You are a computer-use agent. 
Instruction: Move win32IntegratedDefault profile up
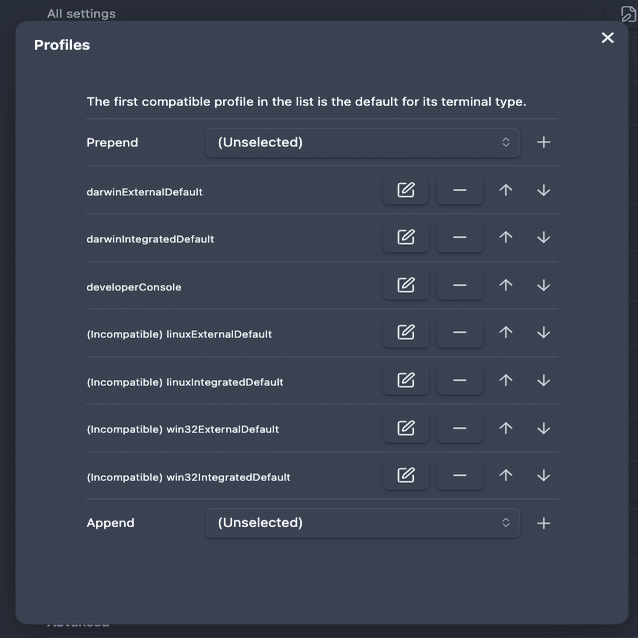506,475
